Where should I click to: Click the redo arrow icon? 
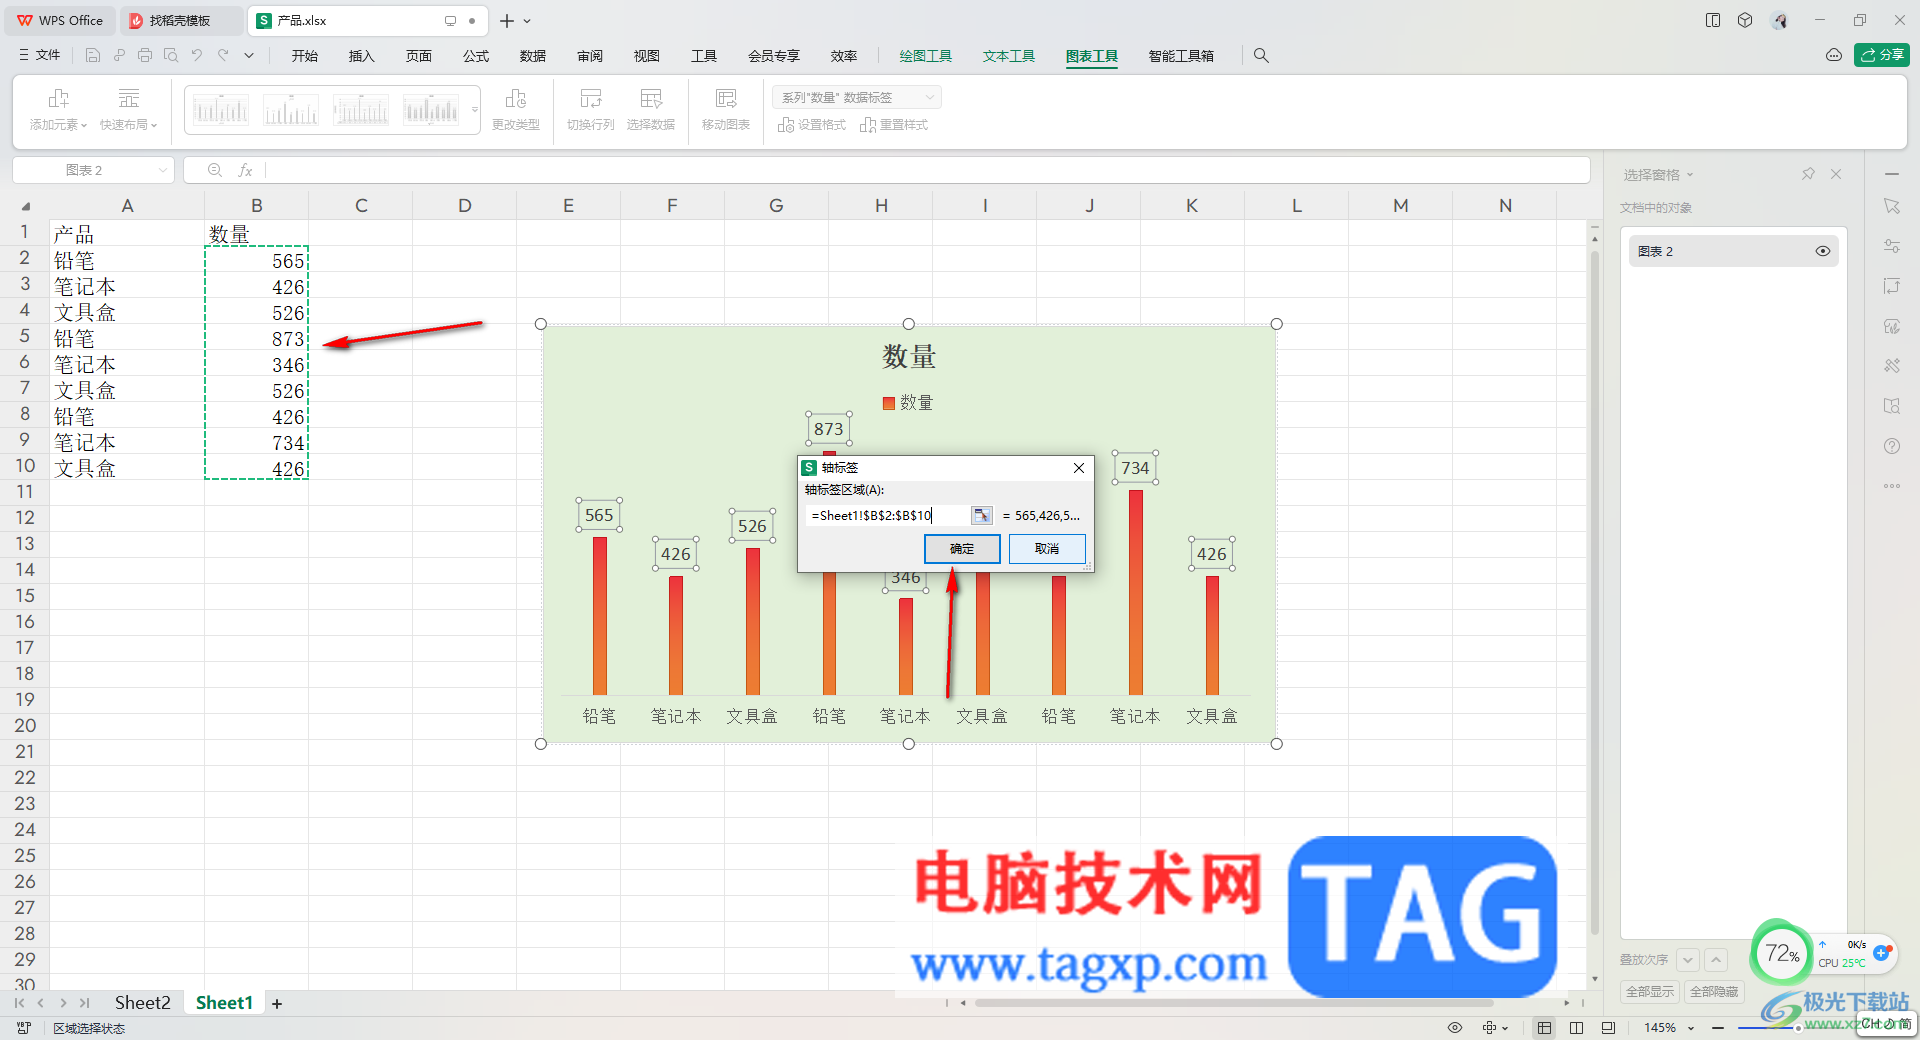223,56
